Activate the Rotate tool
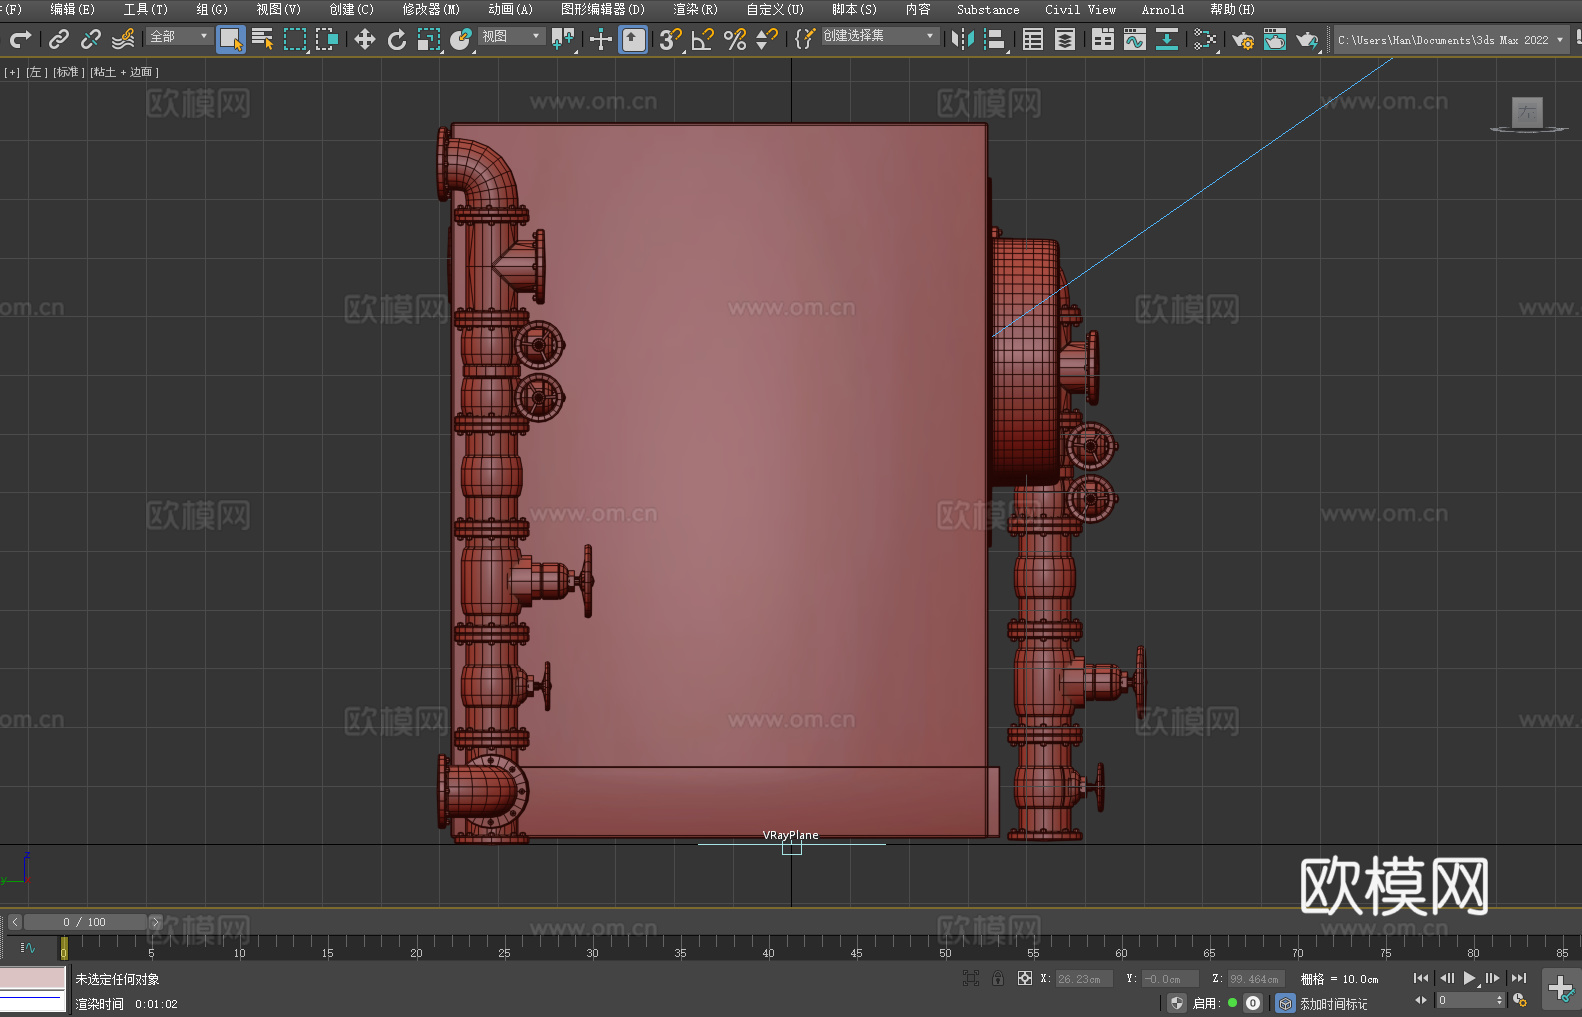This screenshot has height=1017, width=1582. point(396,39)
